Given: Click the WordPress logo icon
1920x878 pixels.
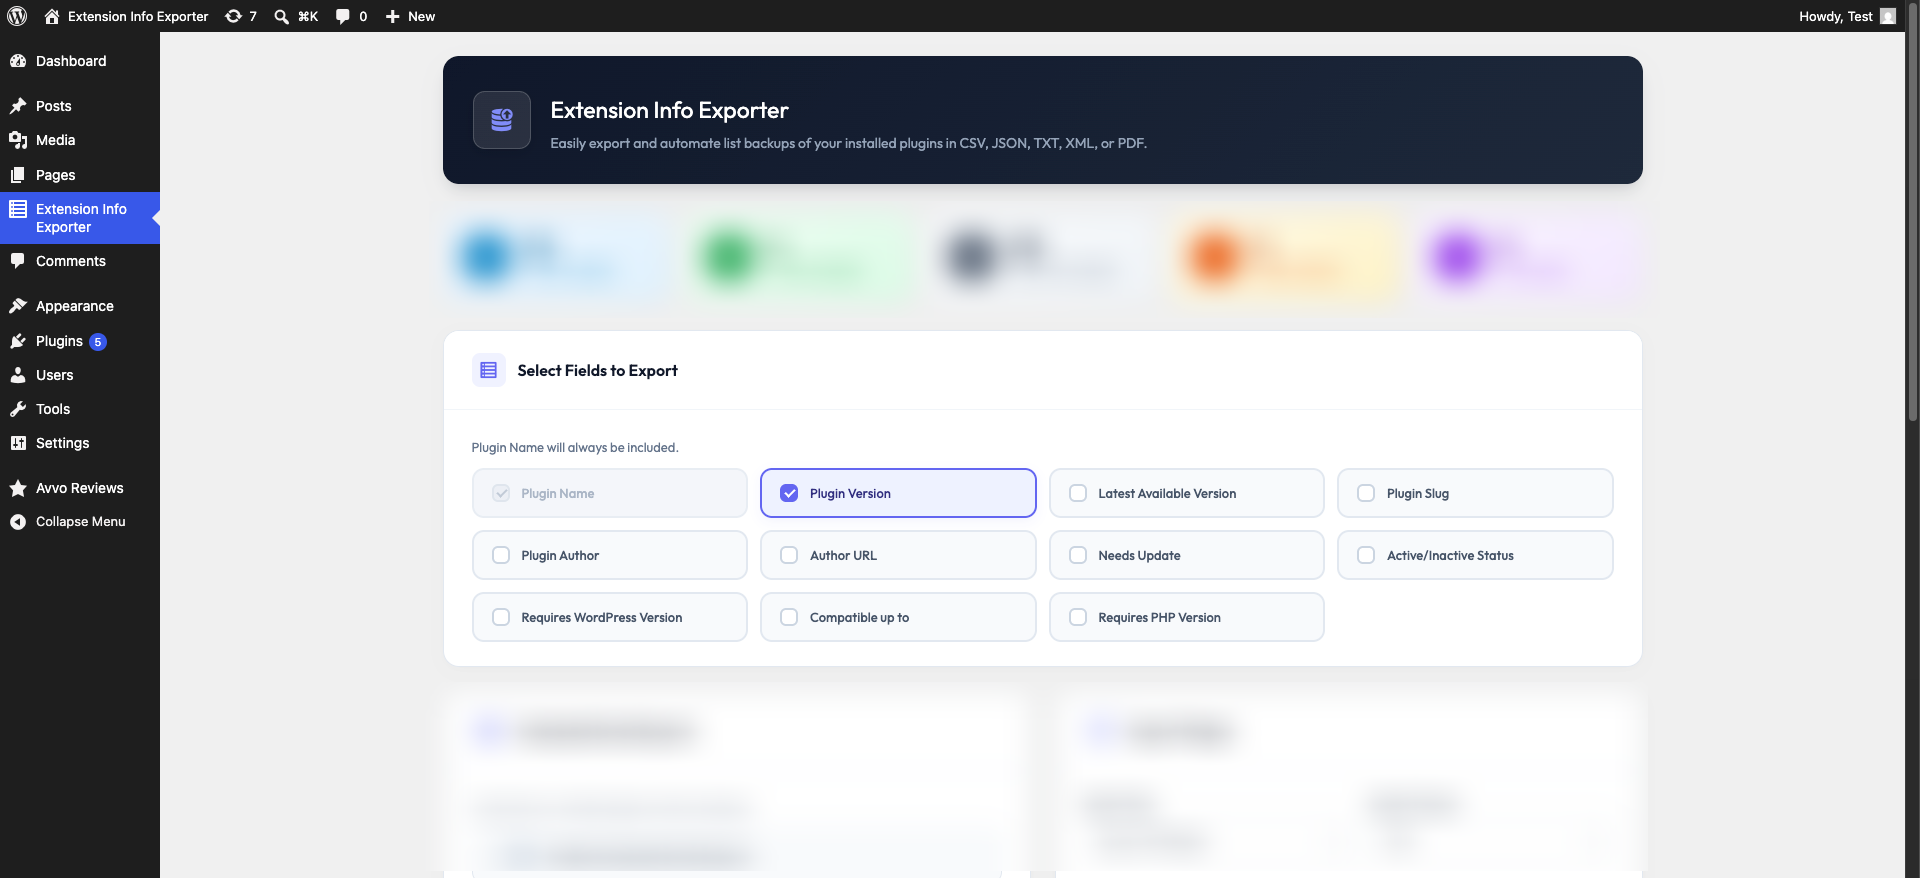Looking at the screenshot, I should coord(17,16).
